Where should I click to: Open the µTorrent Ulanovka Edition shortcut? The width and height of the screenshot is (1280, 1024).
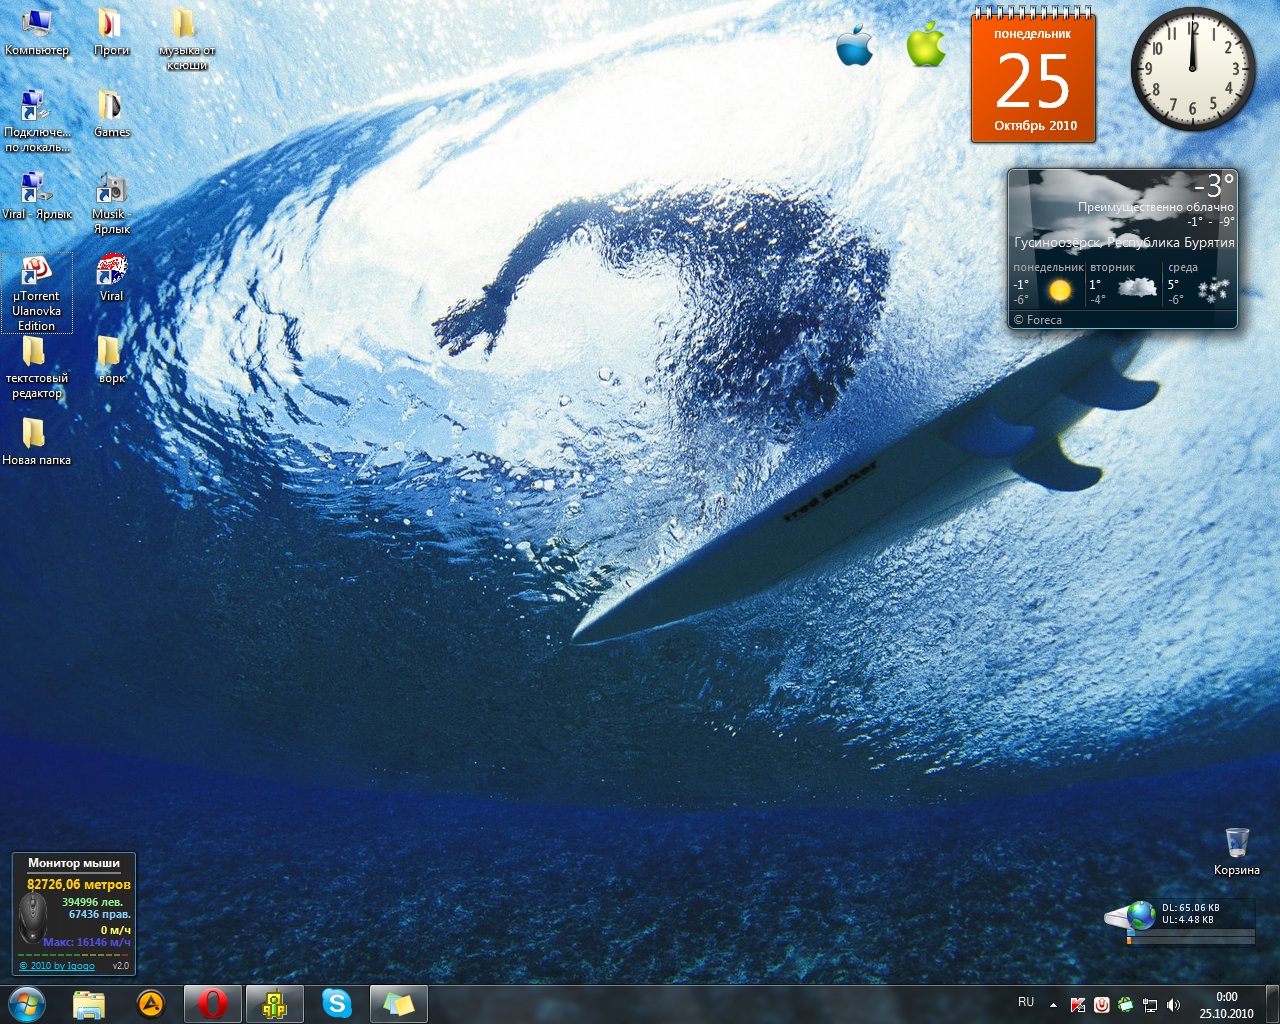tap(37, 292)
